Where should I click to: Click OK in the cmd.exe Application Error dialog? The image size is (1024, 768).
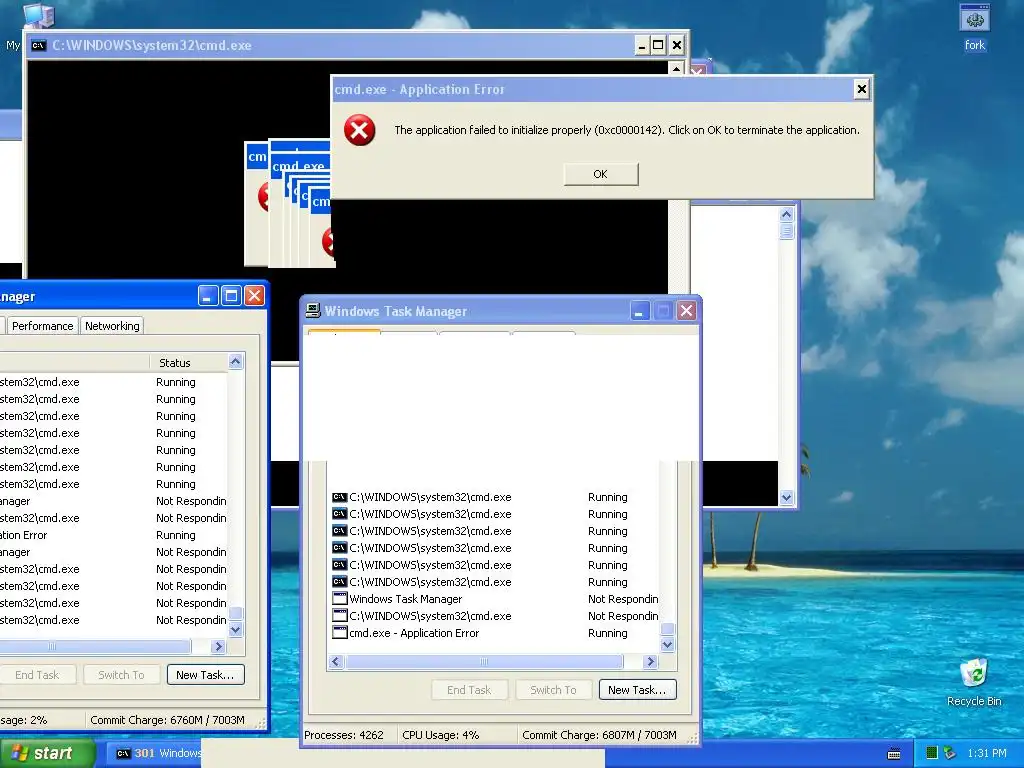click(600, 174)
